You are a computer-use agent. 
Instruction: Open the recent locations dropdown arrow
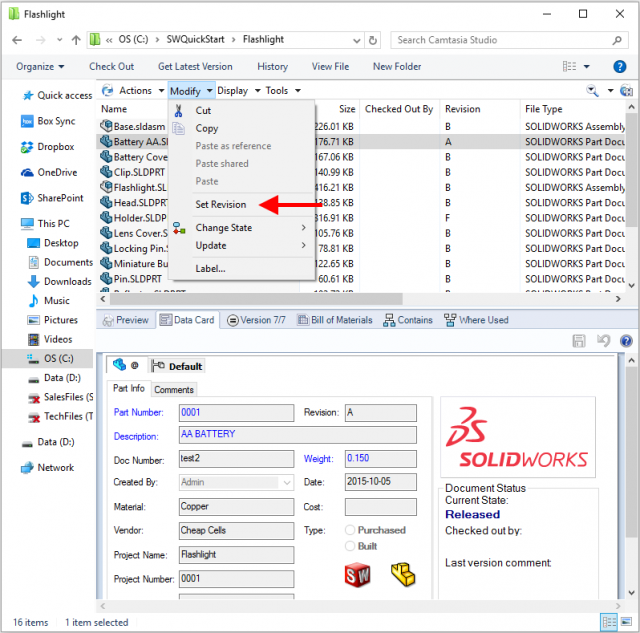point(60,40)
